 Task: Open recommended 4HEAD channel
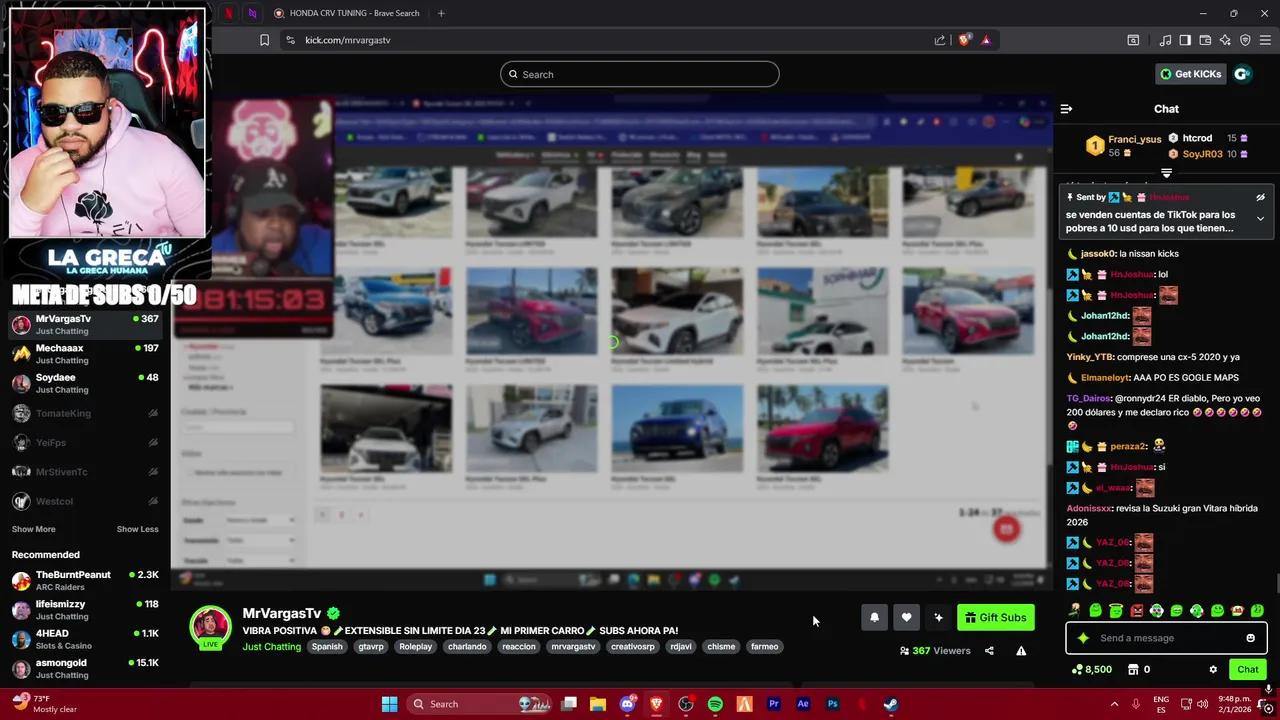(85, 640)
